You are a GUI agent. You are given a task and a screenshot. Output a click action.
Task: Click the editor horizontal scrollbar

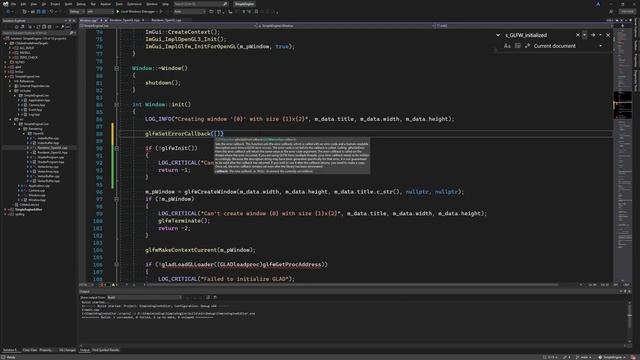pos(351,285)
